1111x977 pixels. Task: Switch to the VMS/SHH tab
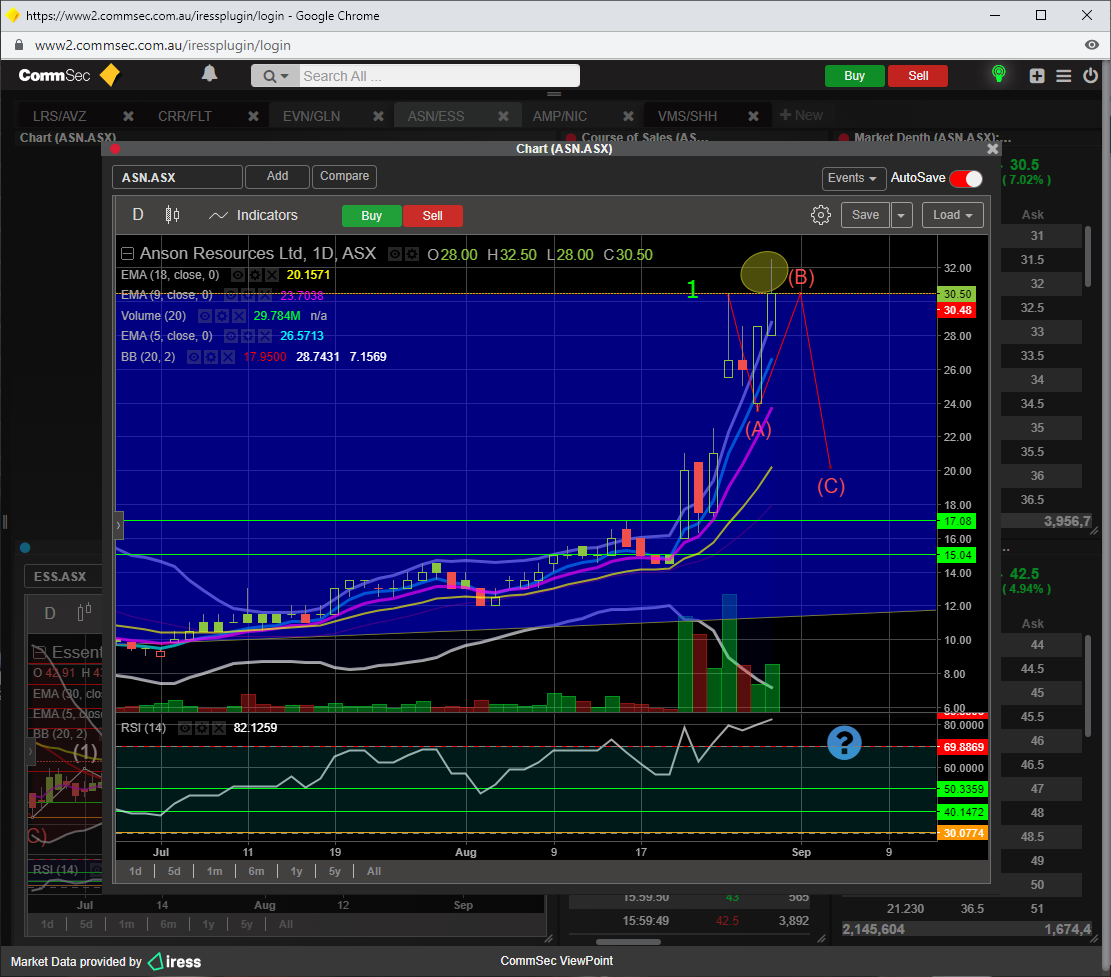click(x=687, y=116)
